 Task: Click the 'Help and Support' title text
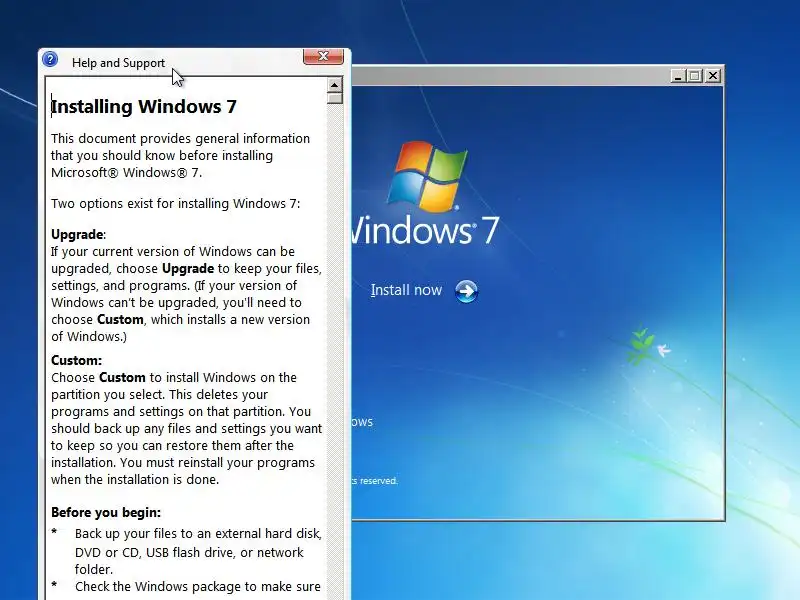click(x=118, y=63)
